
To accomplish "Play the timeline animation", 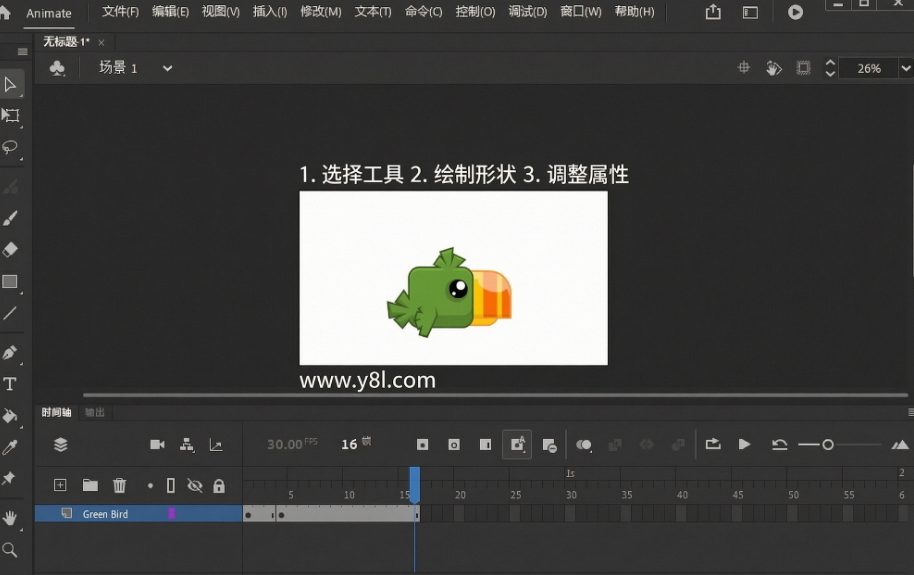I will click(x=744, y=444).
